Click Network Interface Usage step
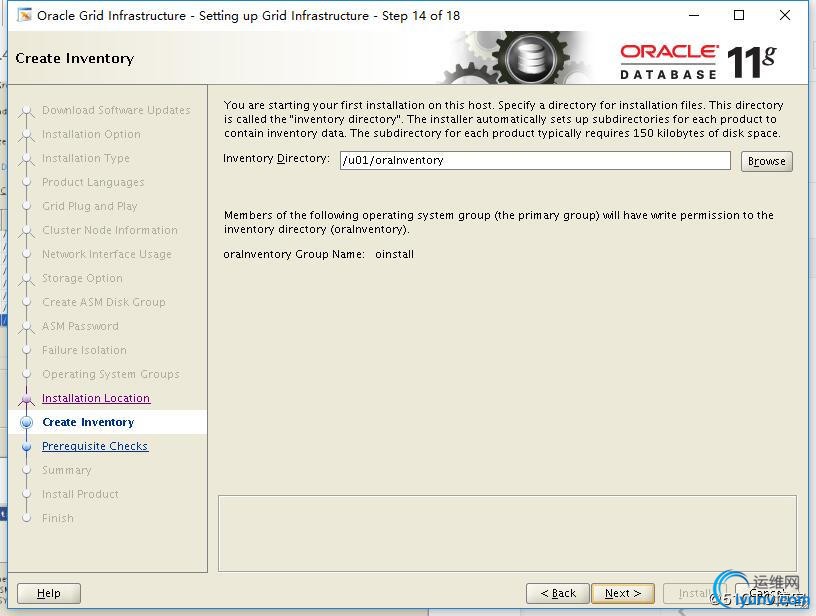The image size is (816, 616). 107,254
